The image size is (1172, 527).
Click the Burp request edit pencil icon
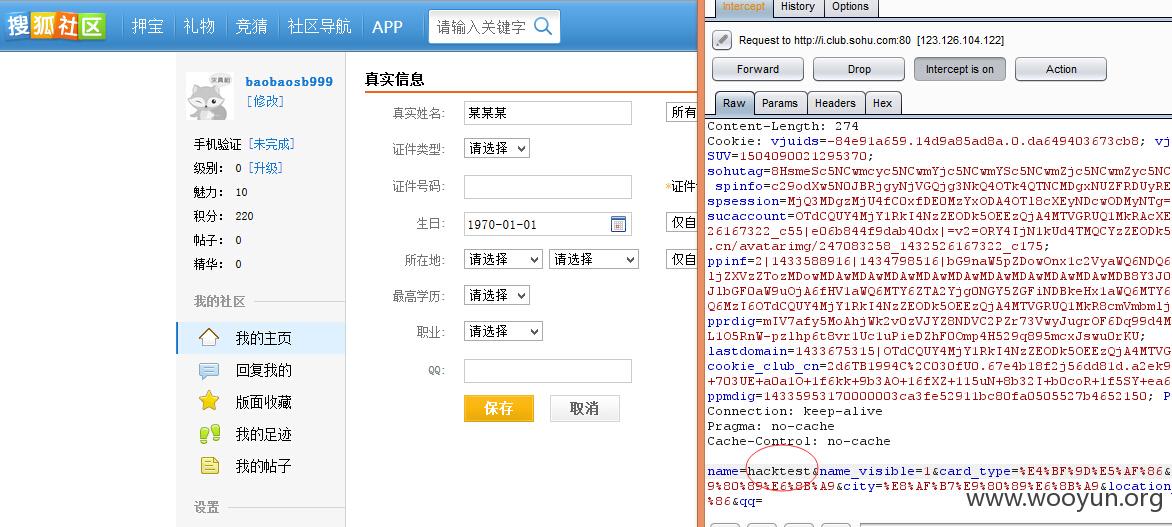tap(721, 40)
